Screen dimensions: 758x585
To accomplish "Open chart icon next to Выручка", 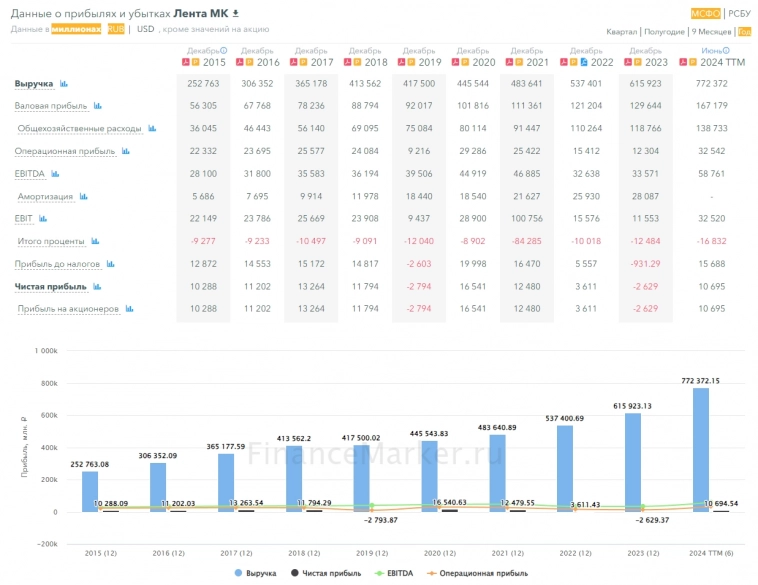I will point(64,84).
